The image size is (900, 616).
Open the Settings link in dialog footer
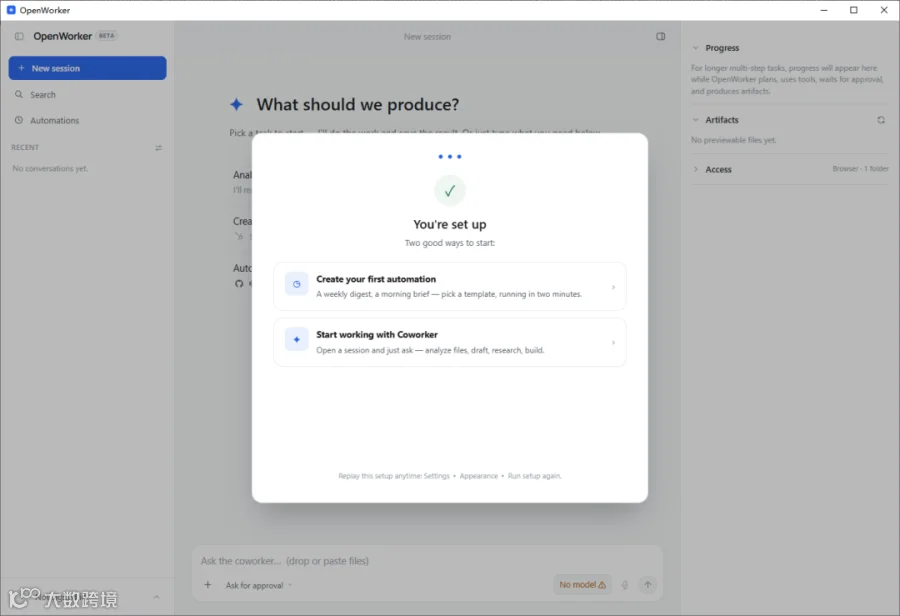[436, 476]
